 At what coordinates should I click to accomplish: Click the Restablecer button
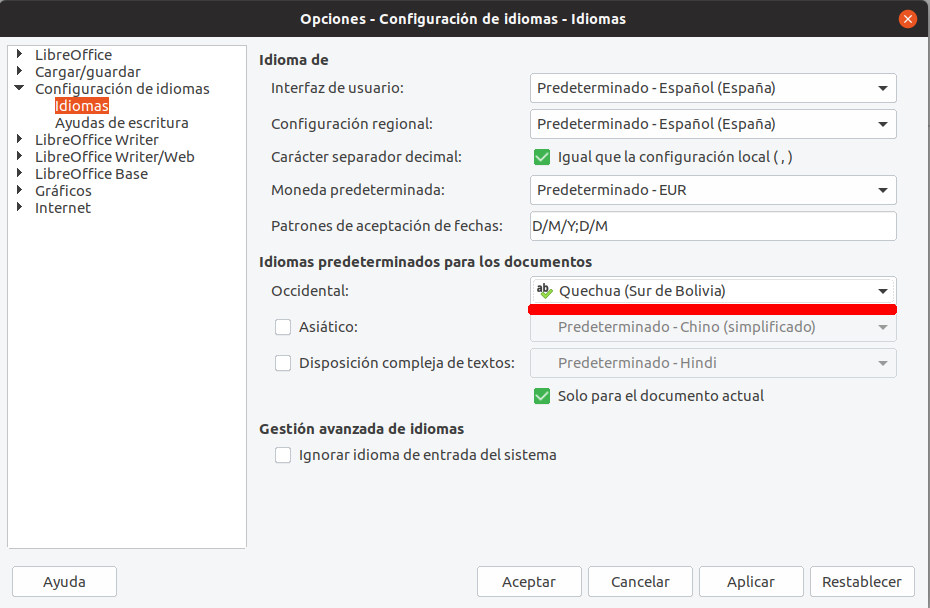click(862, 582)
